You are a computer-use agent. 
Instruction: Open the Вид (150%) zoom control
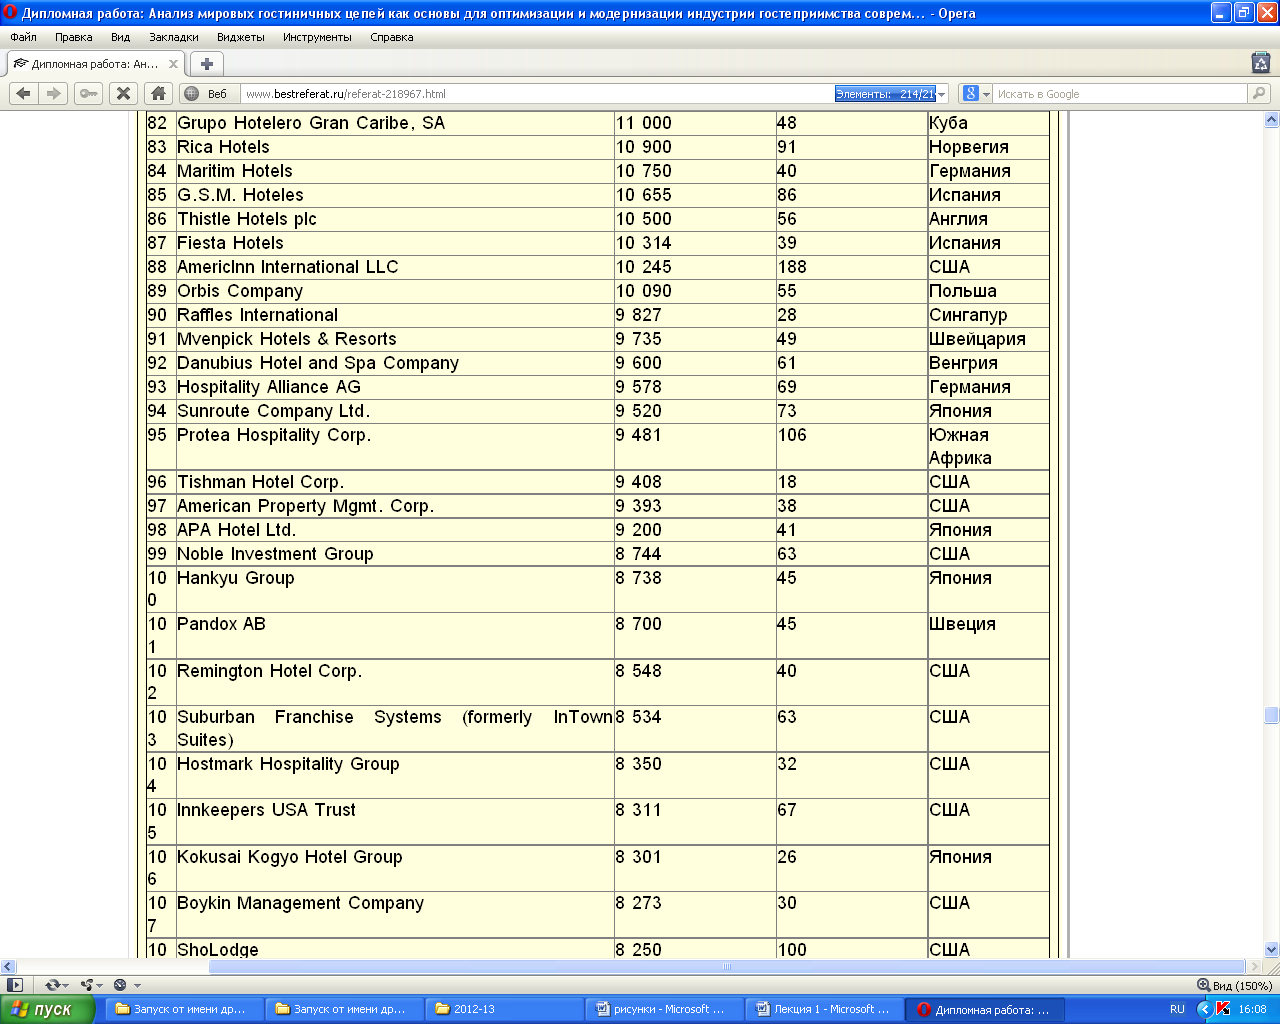coord(1234,985)
